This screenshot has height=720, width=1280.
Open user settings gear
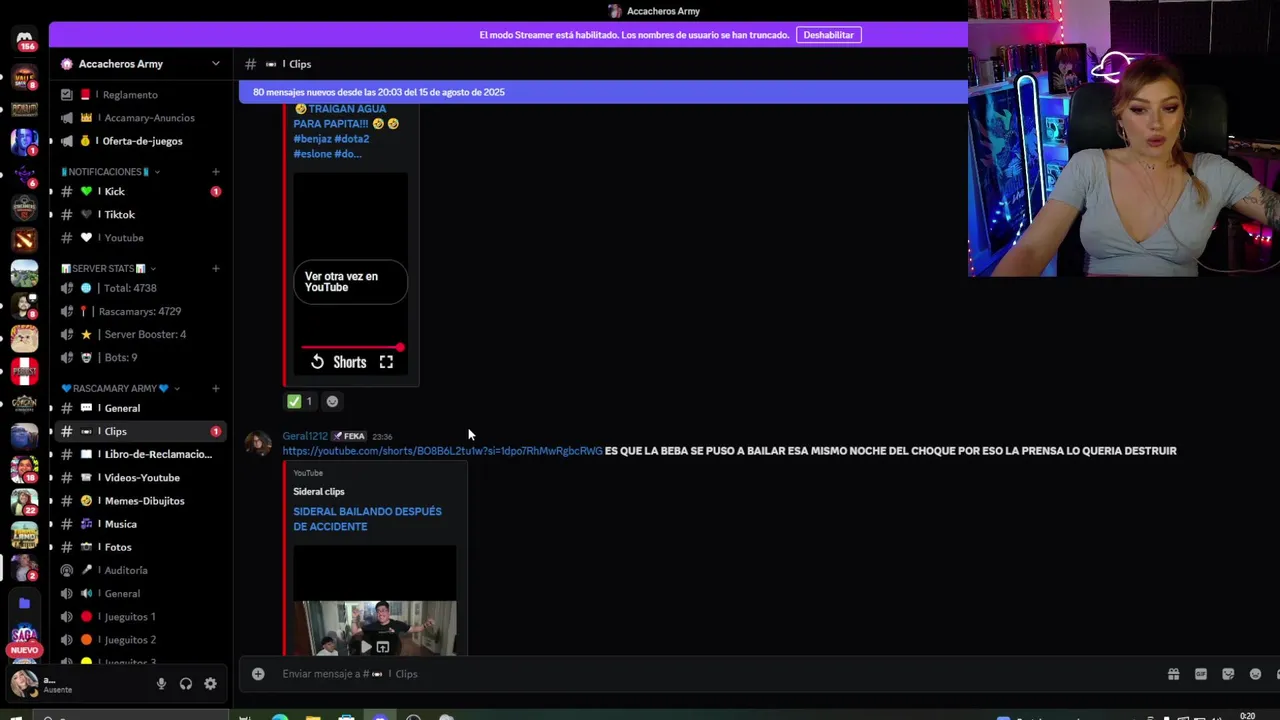tap(210, 684)
